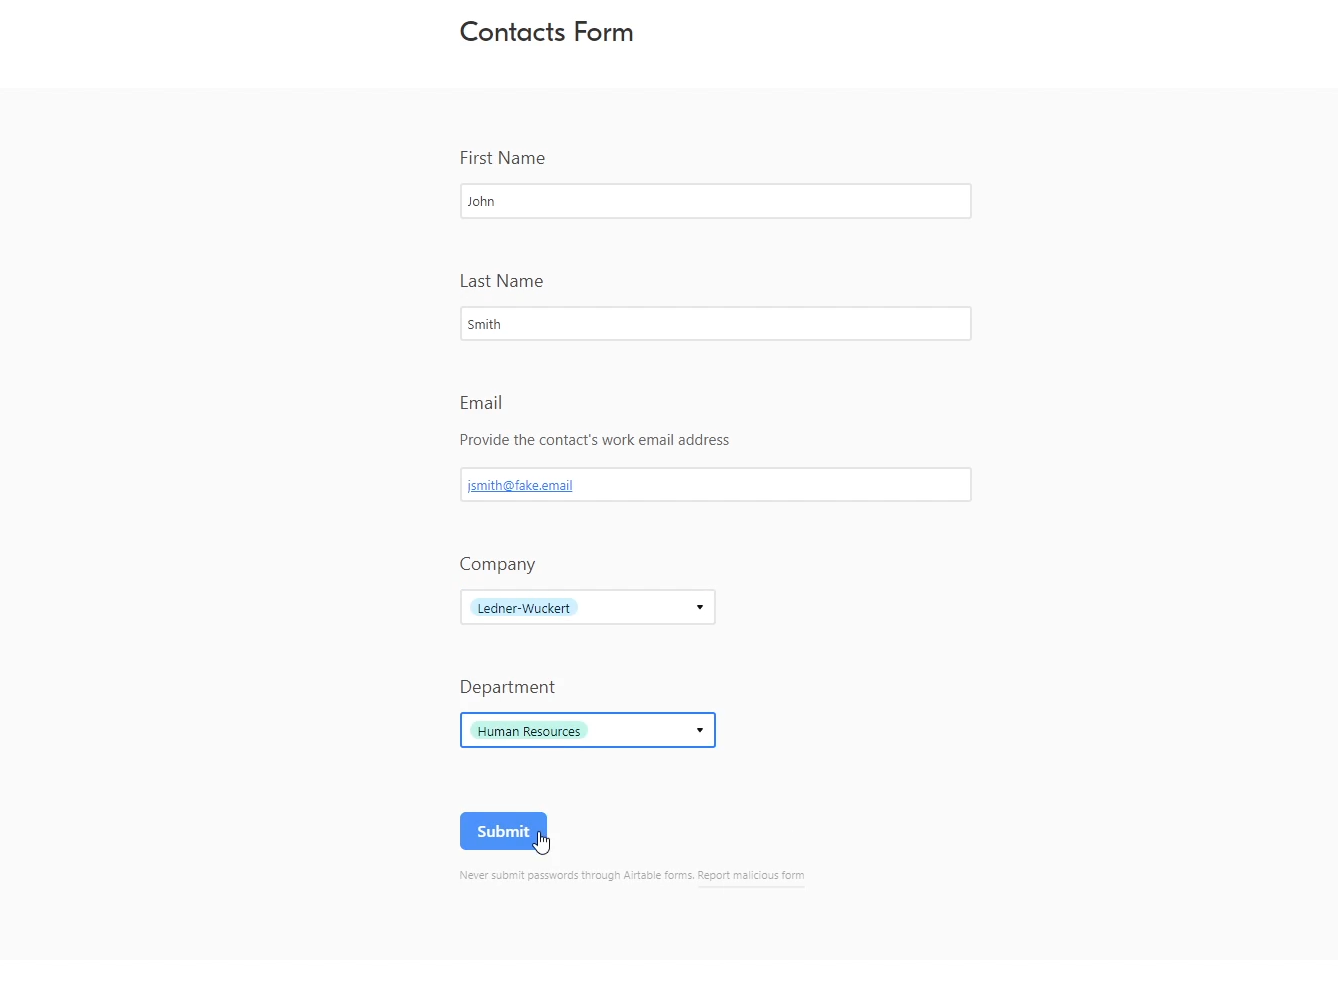Viewport: 1338px width, 989px height.
Task: Open the Company dropdown arrow
Action: coord(700,607)
